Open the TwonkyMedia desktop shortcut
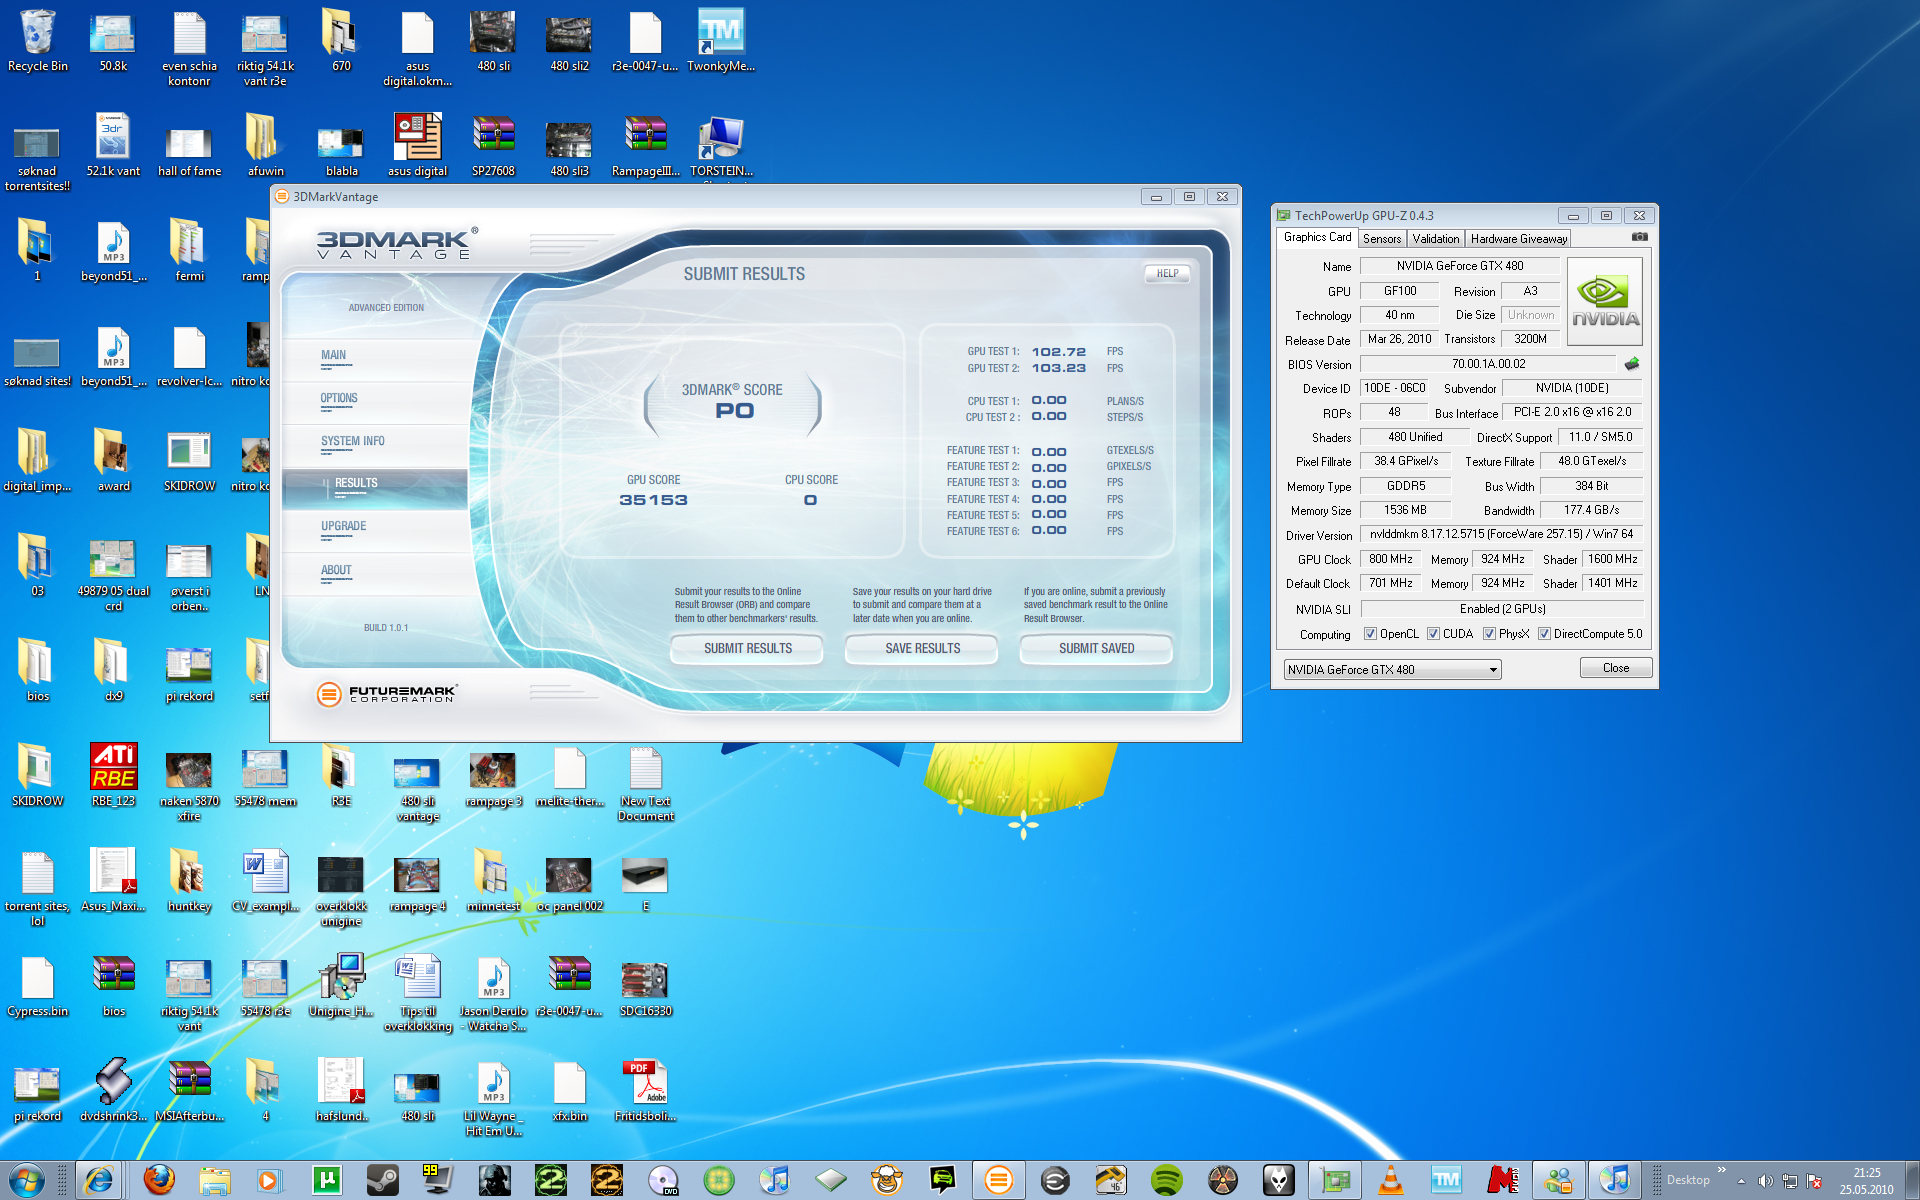Screen dimensions: 1920x1200 pos(721,41)
